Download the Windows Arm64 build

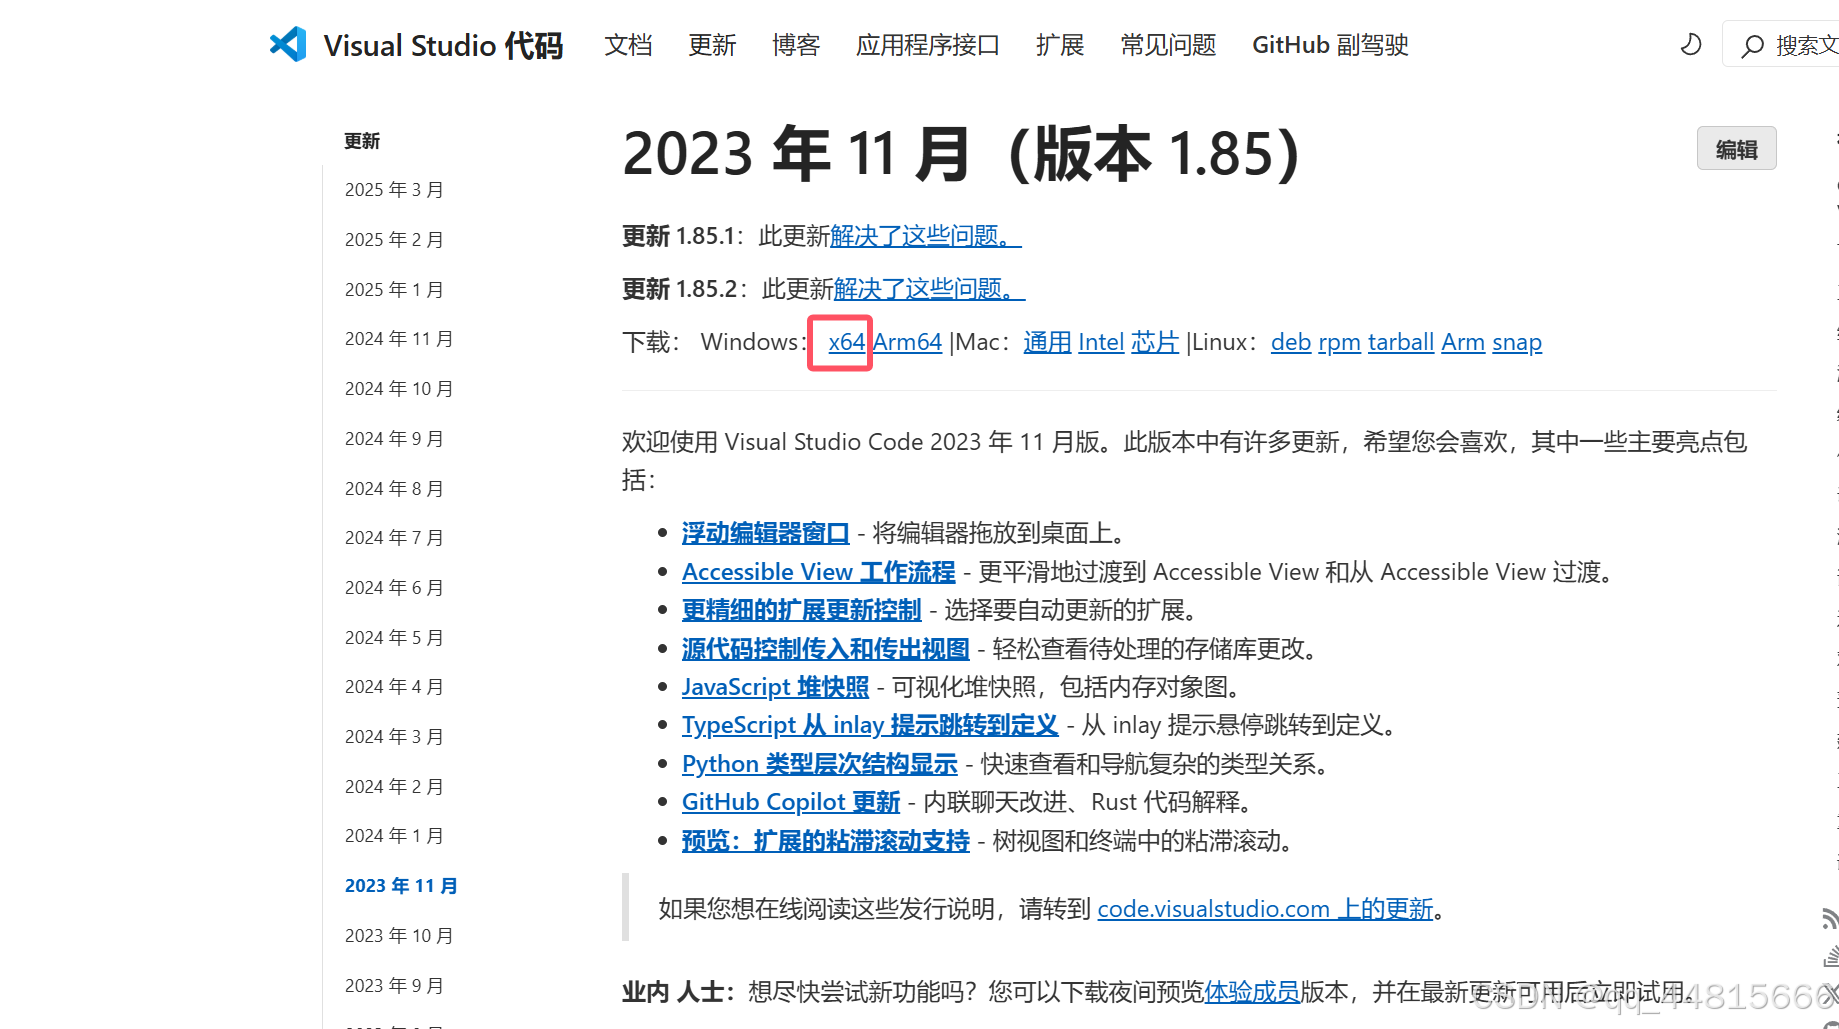tap(908, 342)
